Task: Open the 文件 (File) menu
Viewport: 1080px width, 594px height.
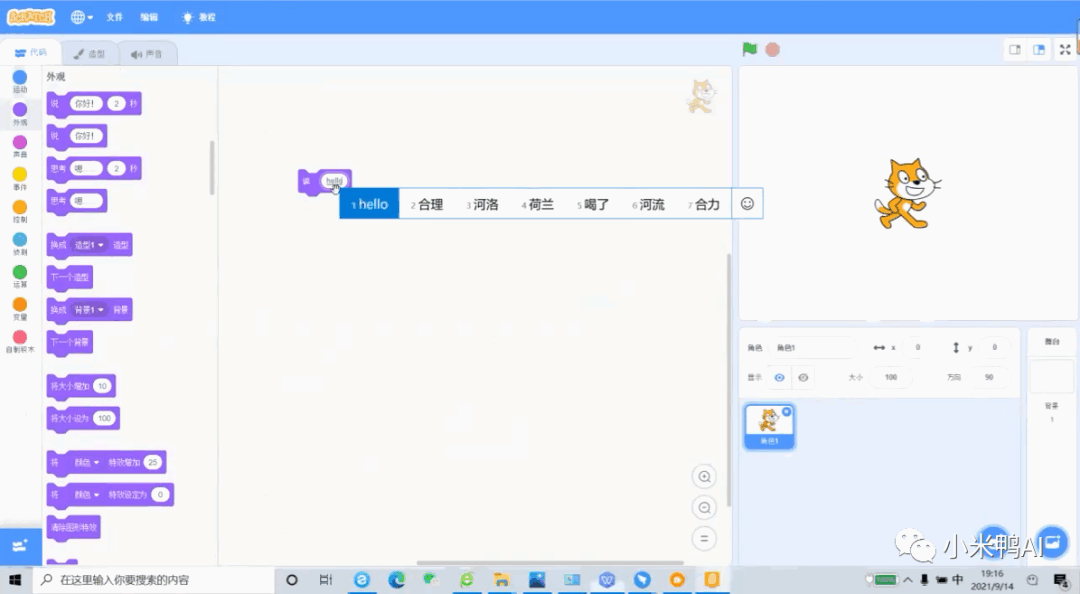Action: pyautogui.click(x=113, y=16)
